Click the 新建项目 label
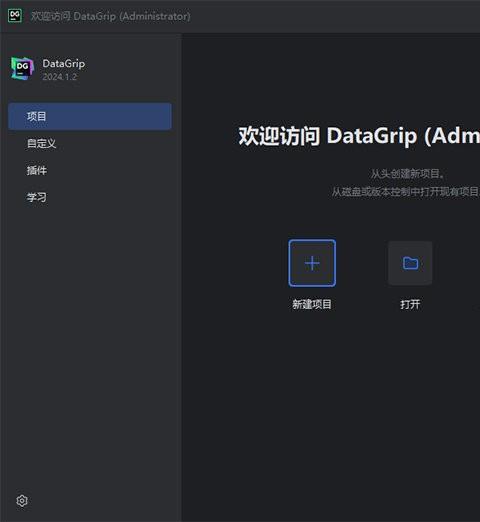480x522 pixels. tap(312, 304)
